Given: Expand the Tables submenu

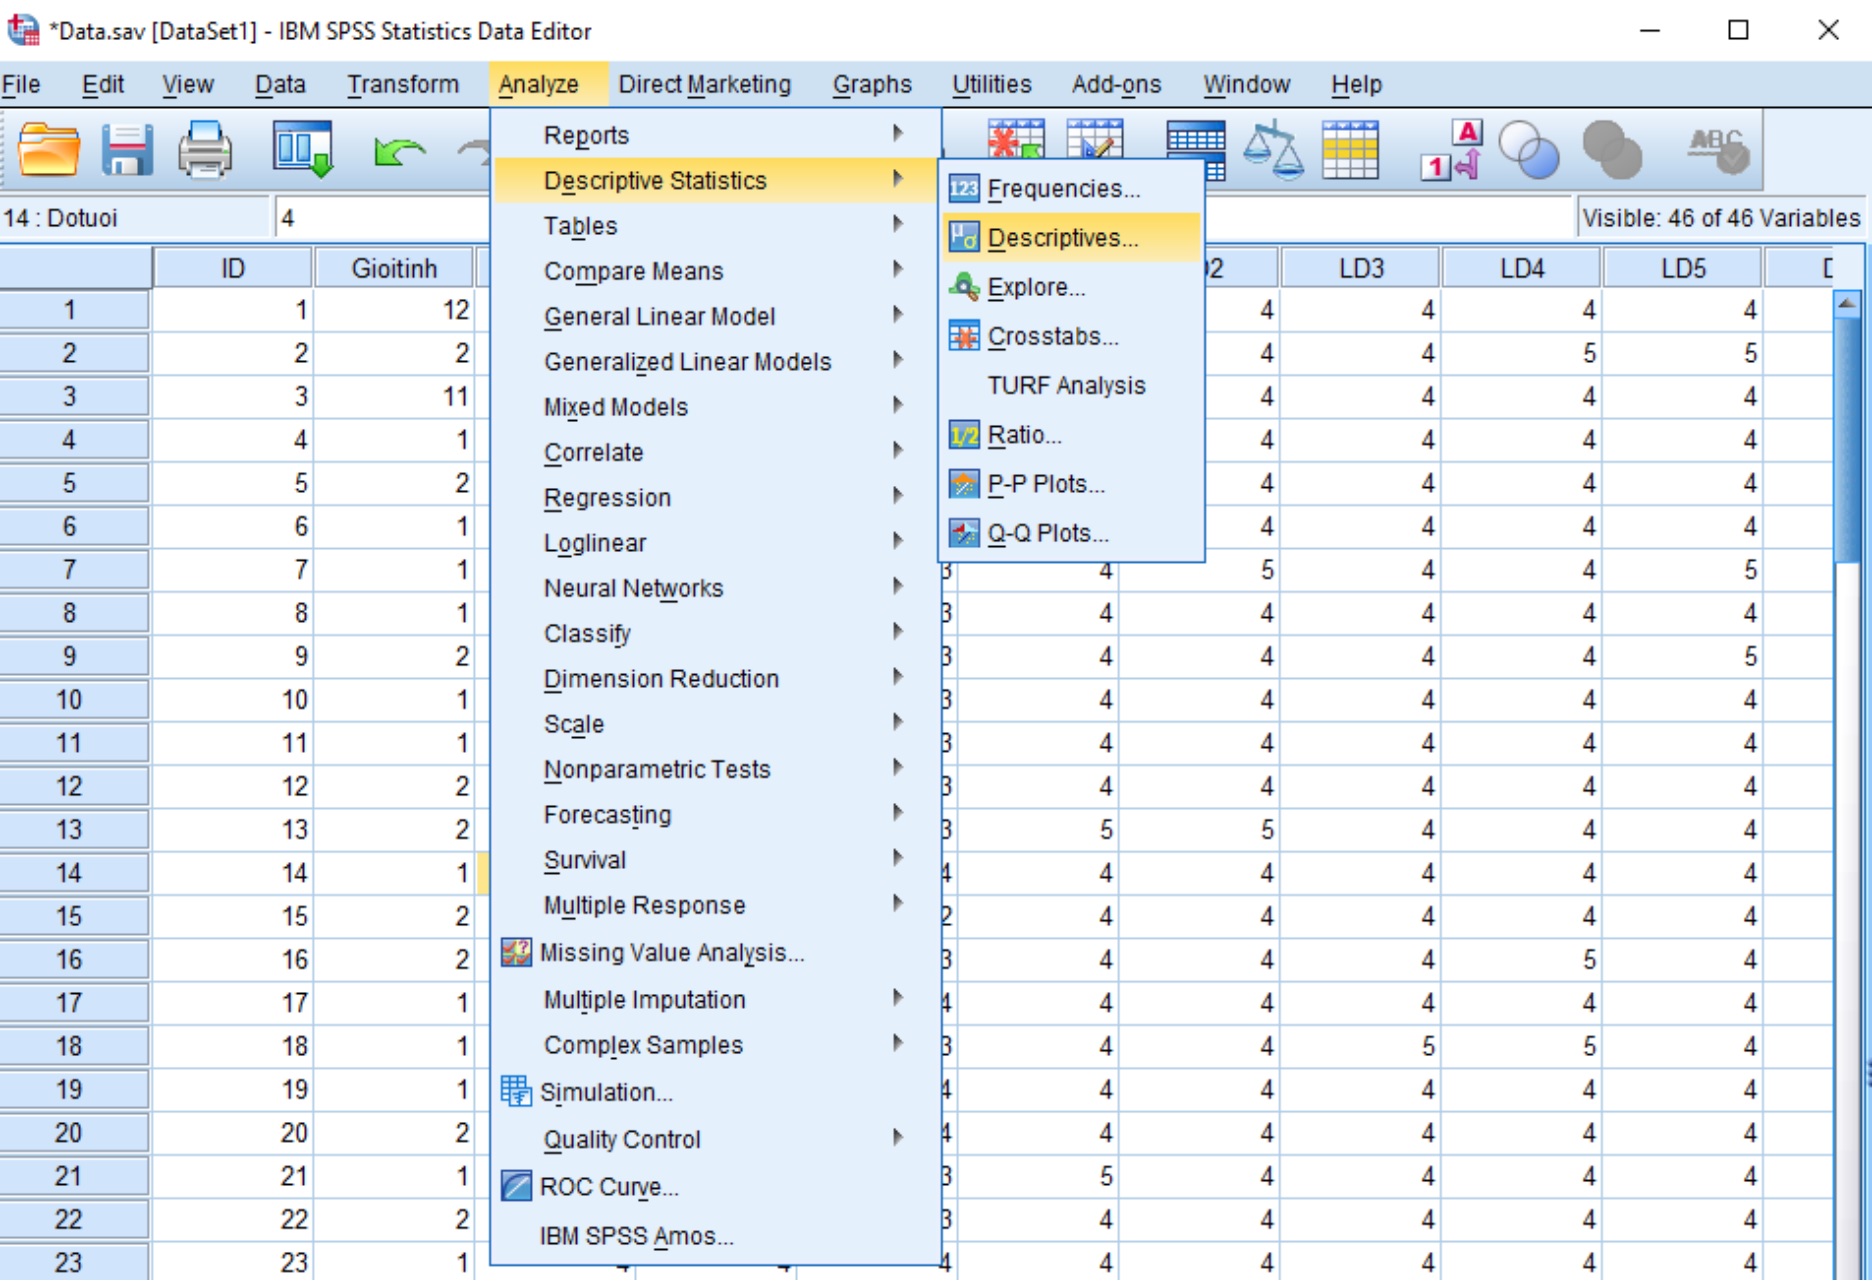Looking at the screenshot, I should pos(716,226).
